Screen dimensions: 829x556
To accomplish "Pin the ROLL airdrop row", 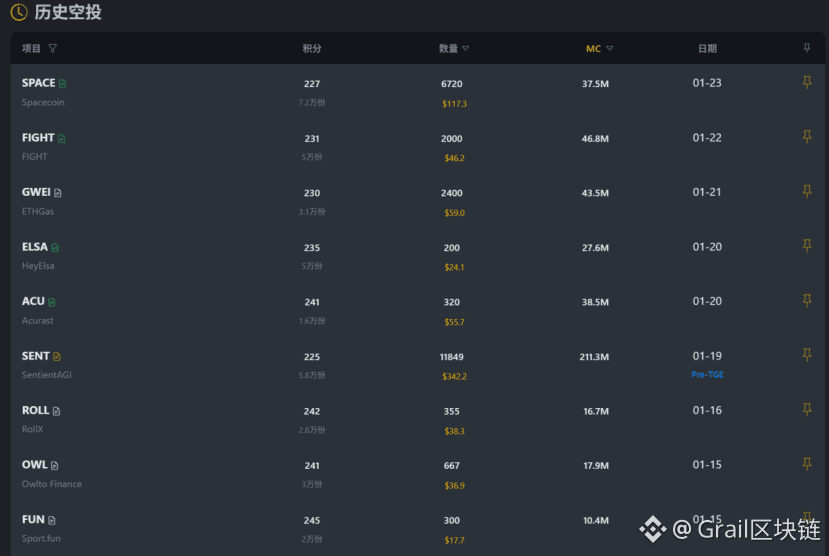I will pos(807,410).
